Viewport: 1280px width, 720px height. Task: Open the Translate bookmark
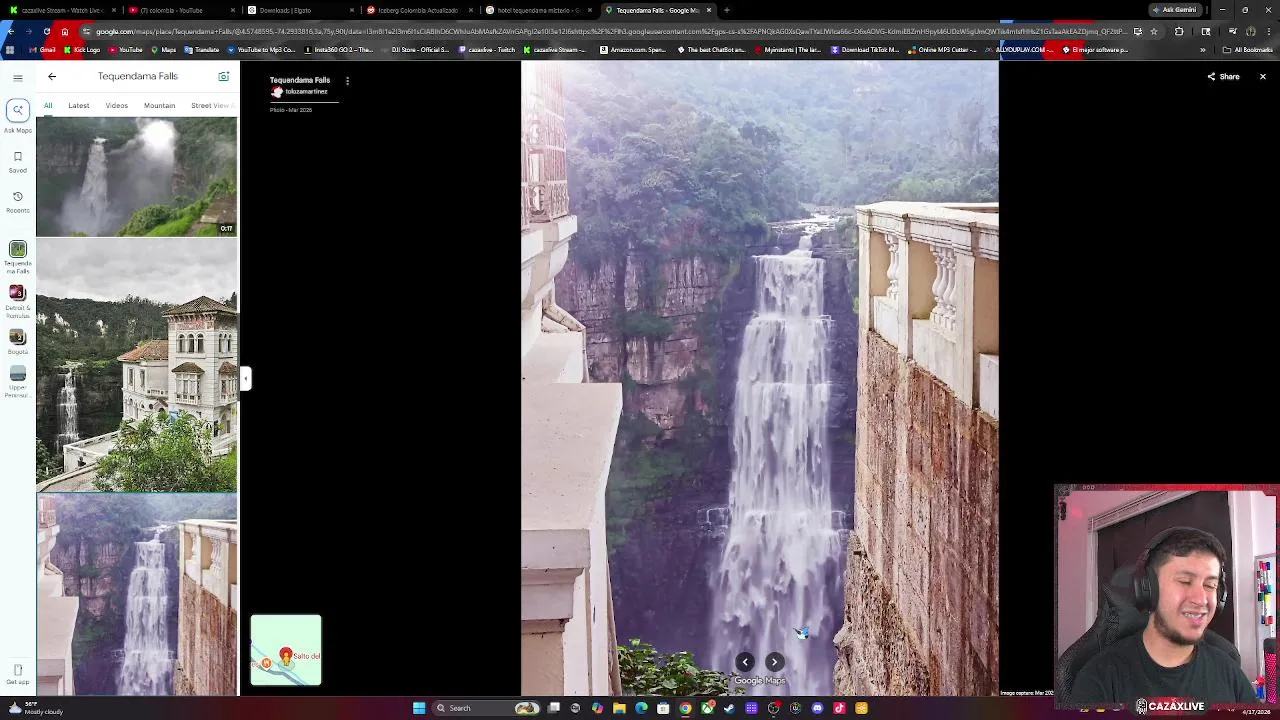(202, 49)
